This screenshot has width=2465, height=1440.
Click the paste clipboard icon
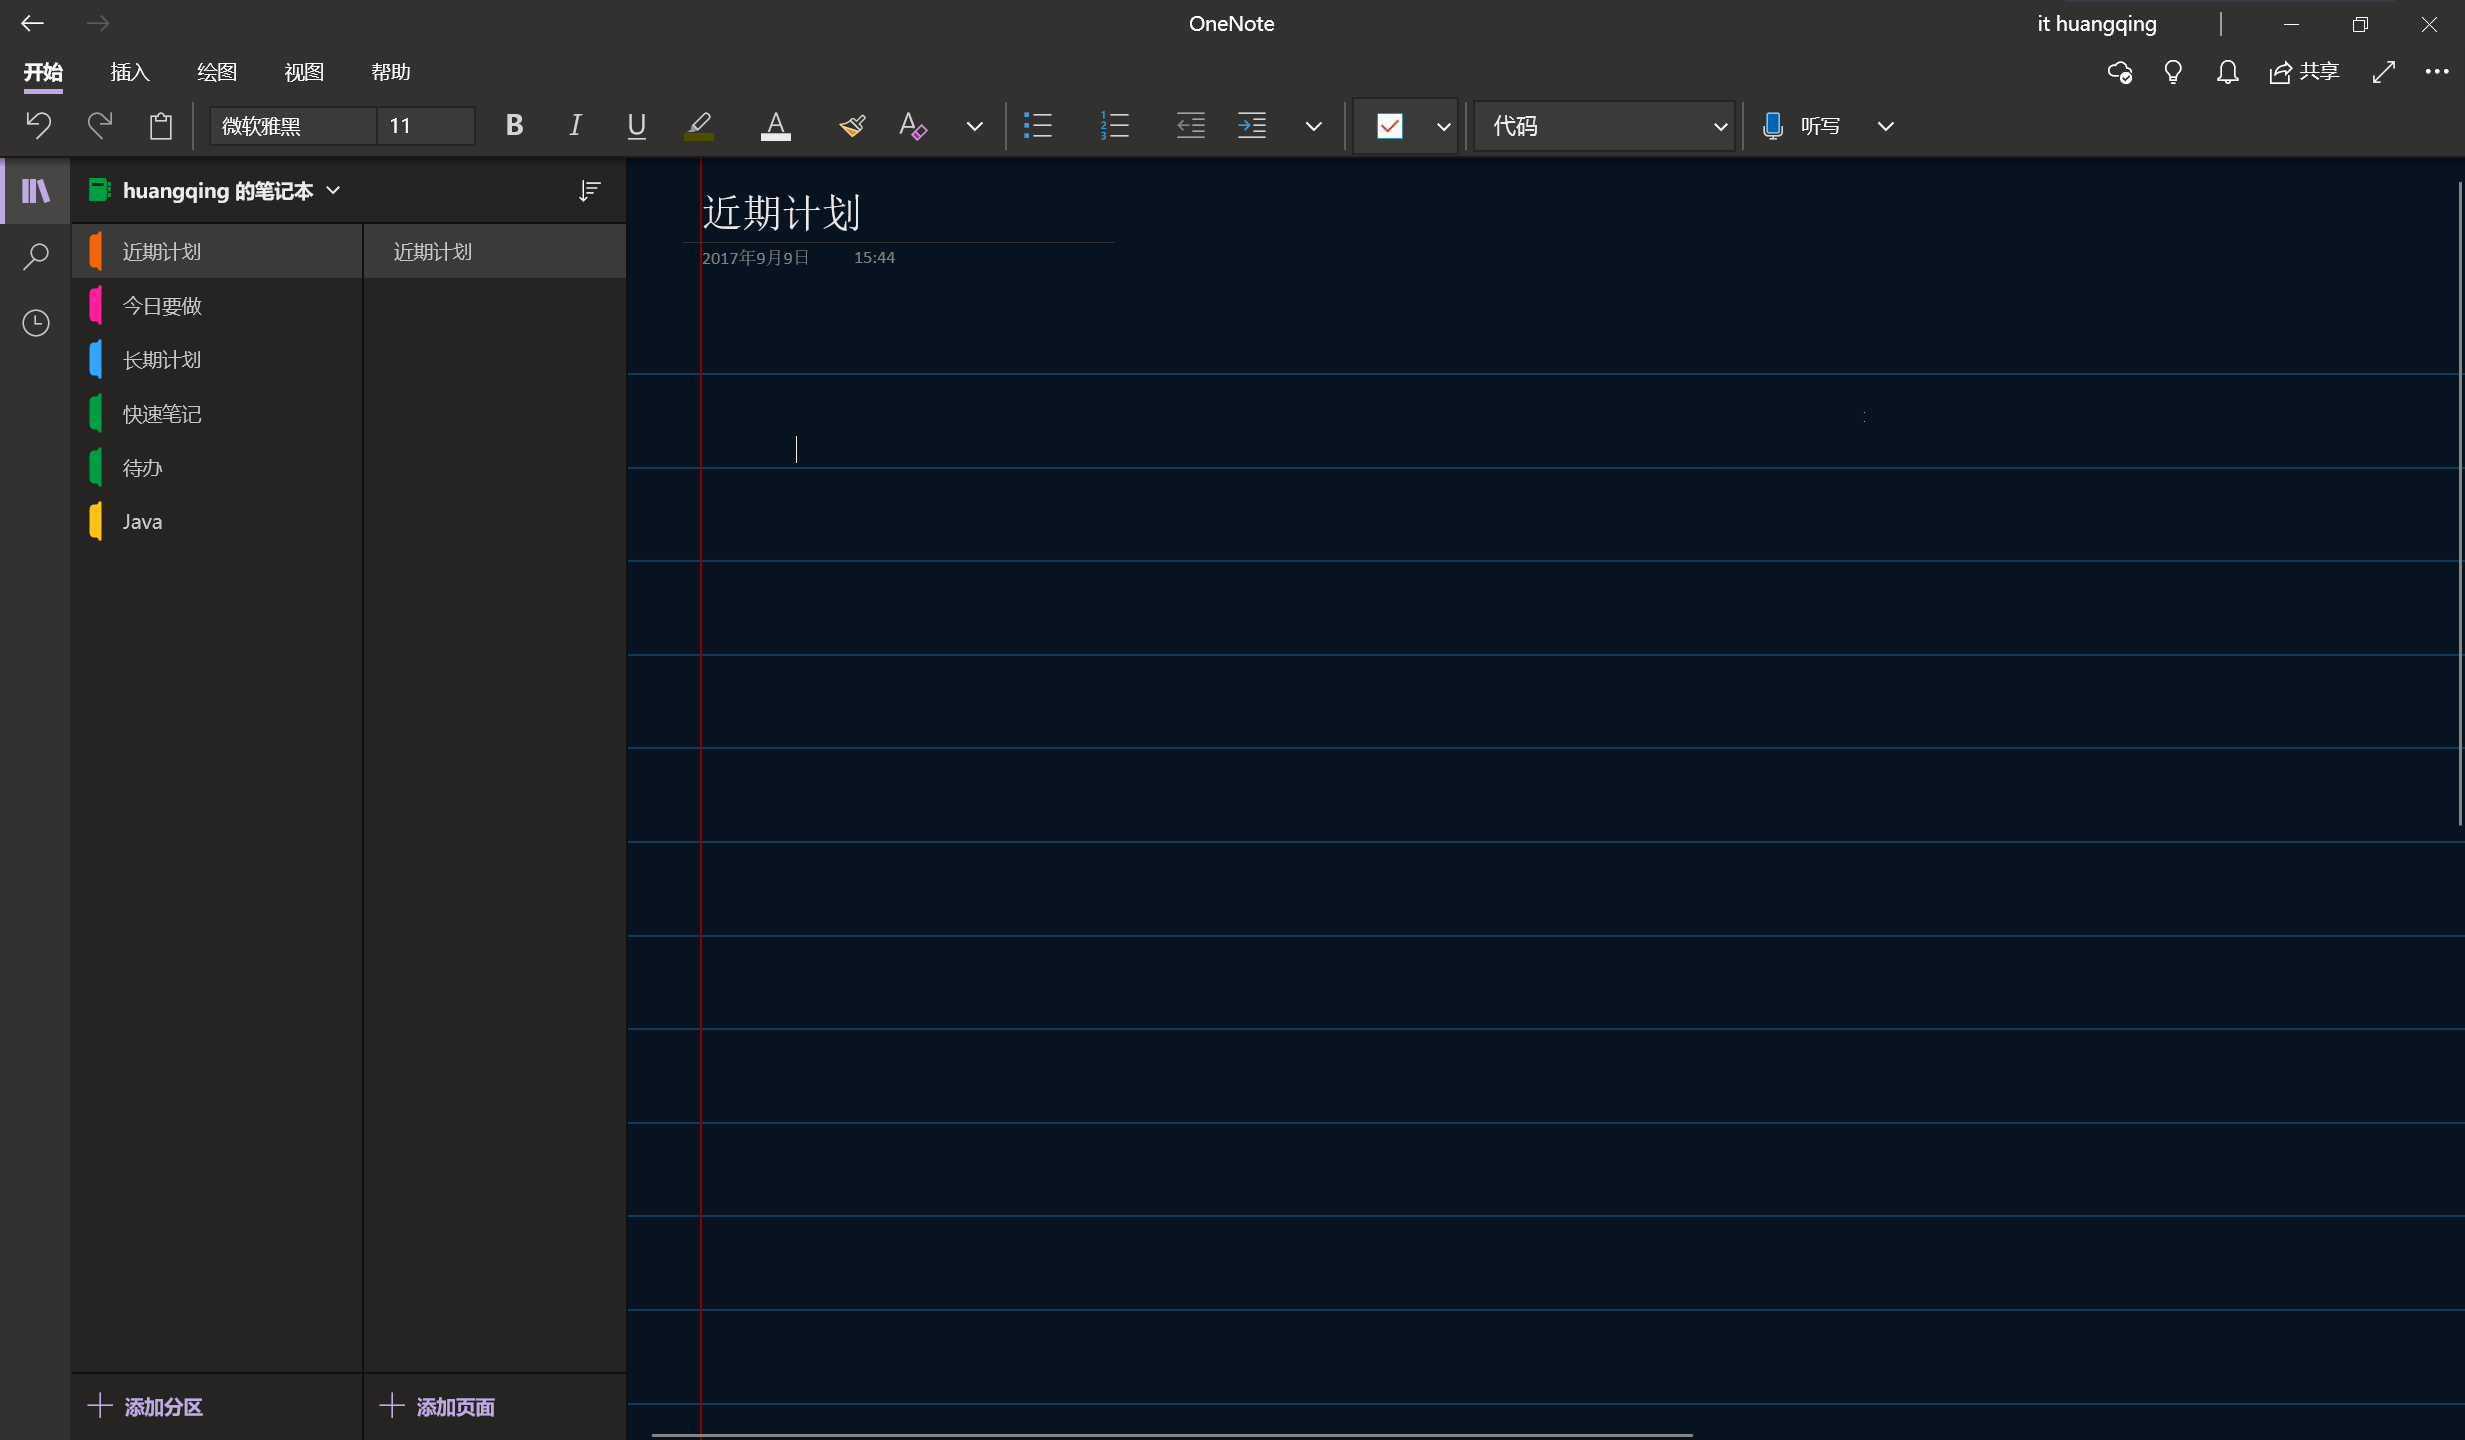[x=160, y=126]
